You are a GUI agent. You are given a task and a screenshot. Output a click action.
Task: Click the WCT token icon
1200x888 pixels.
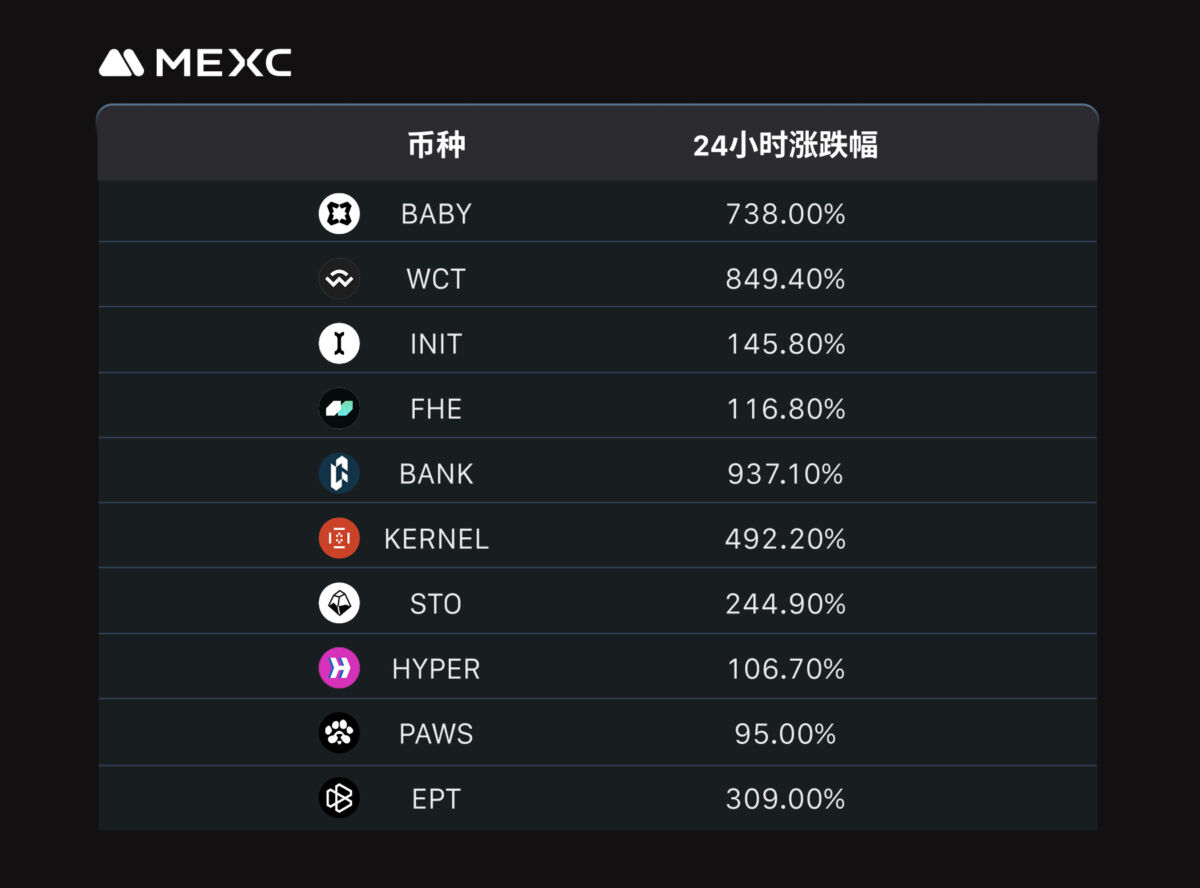point(339,278)
